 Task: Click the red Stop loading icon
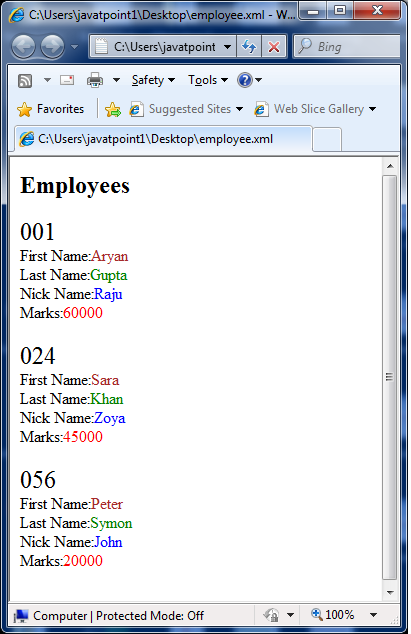[274, 47]
